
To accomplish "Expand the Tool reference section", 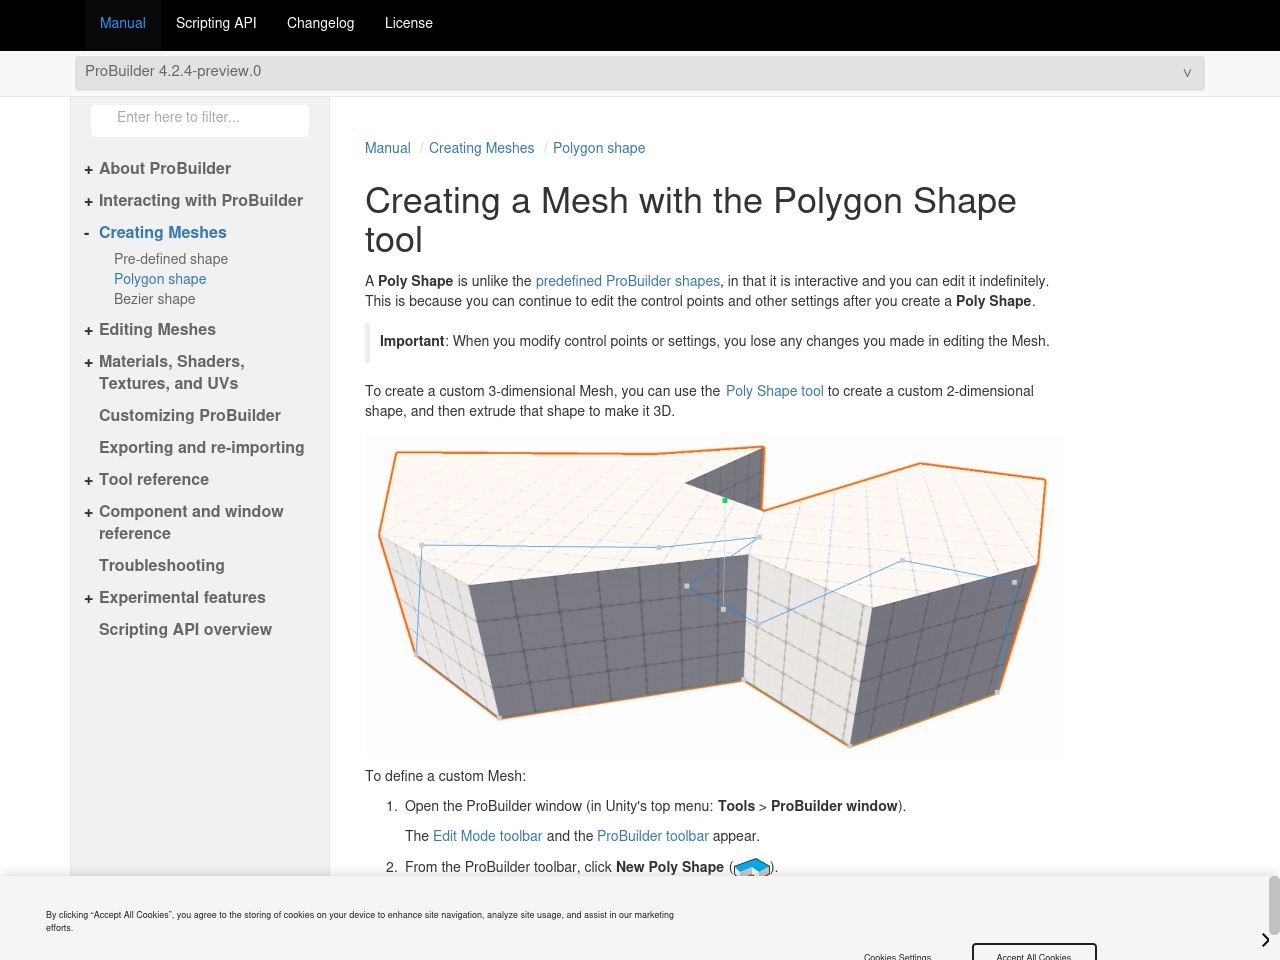I will tap(88, 481).
